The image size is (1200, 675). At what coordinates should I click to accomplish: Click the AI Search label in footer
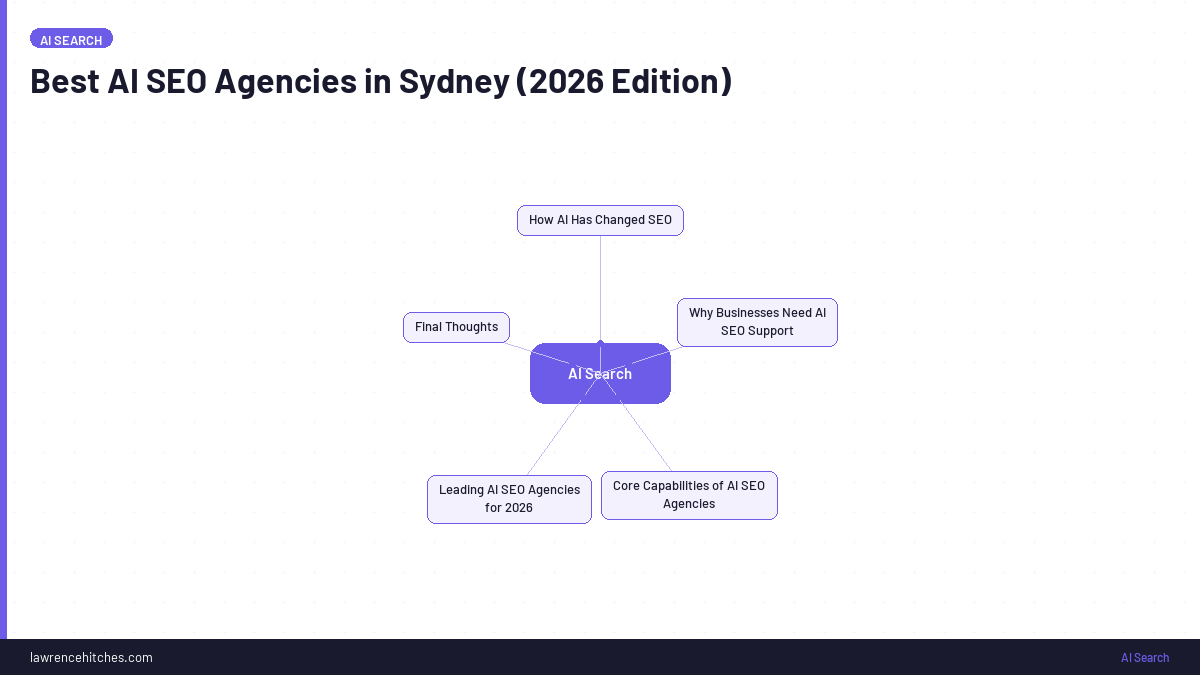[1145, 657]
